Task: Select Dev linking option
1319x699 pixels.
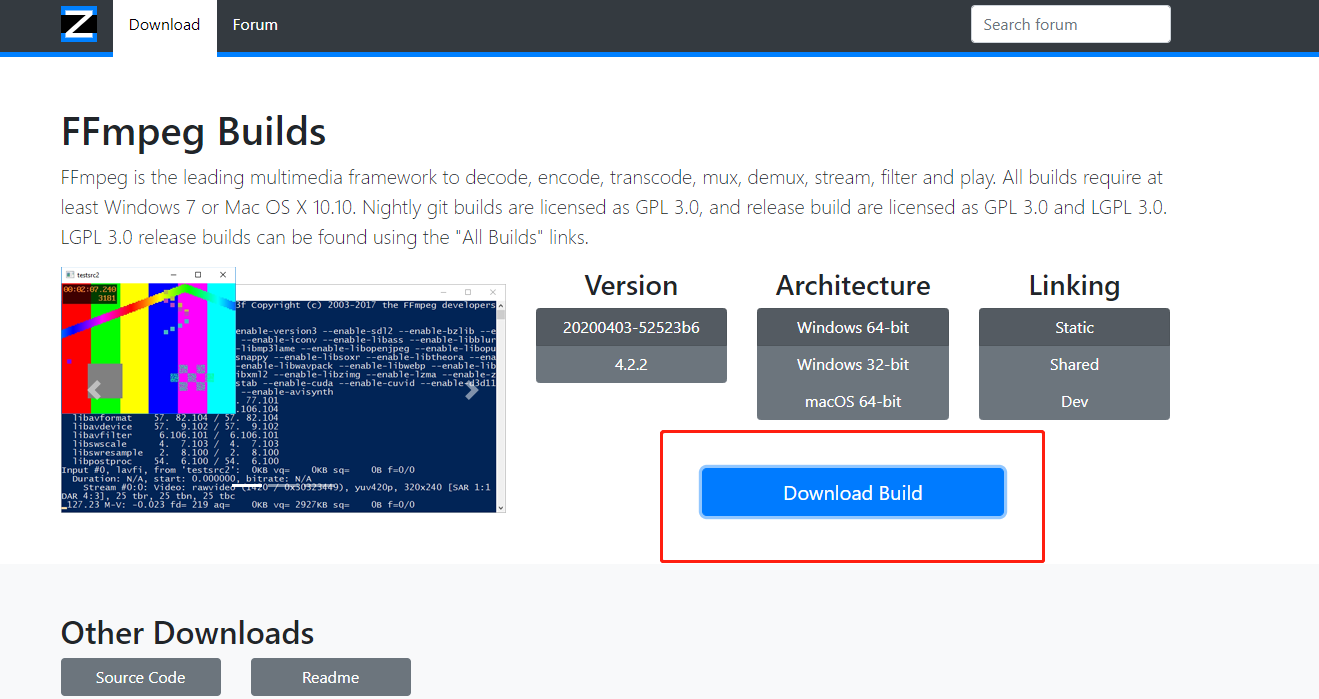Action: (1074, 401)
